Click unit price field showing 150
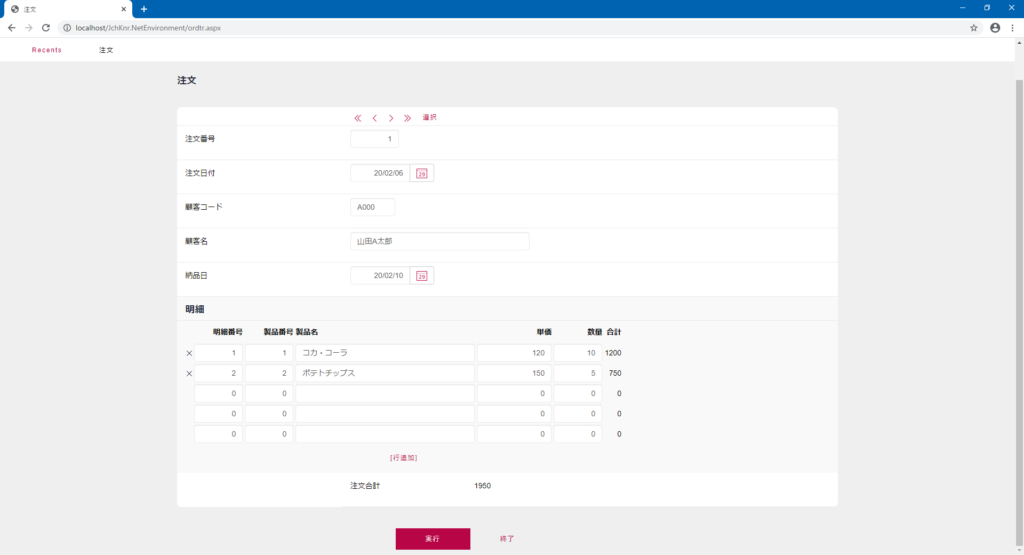The image size is (1024, 555). [514, 373]
